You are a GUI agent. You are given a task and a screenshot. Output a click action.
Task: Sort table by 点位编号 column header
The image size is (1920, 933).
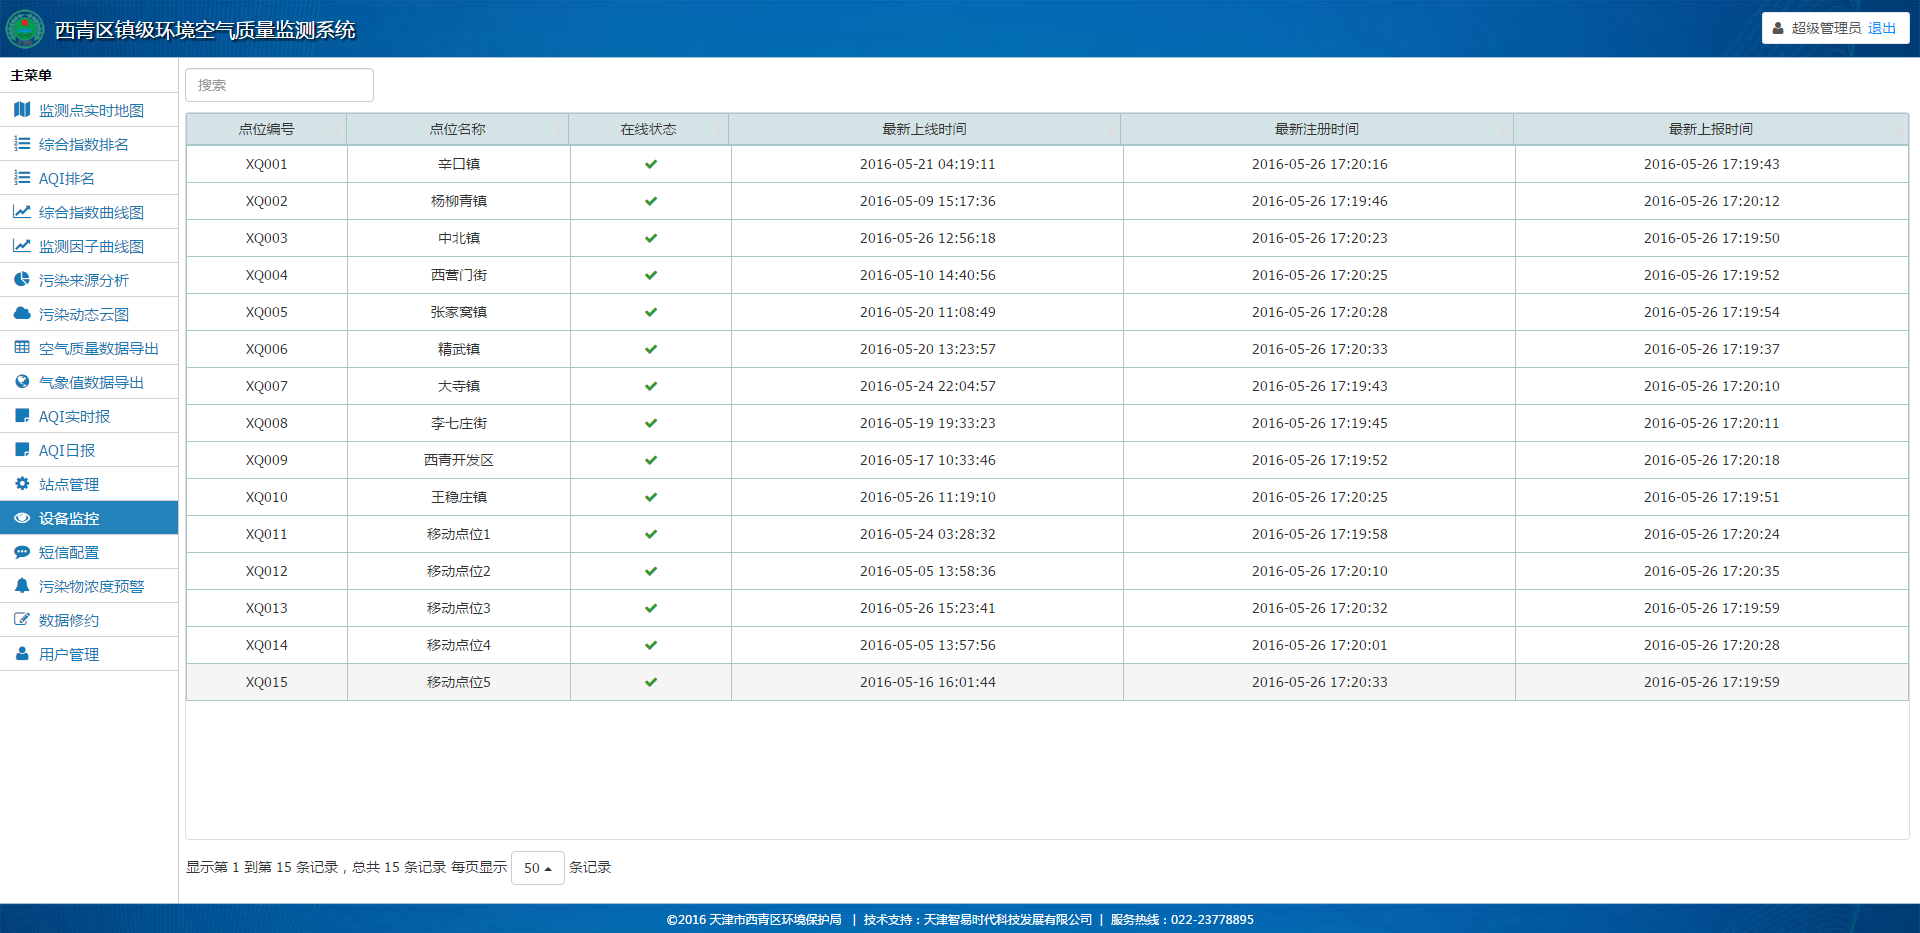266,129
